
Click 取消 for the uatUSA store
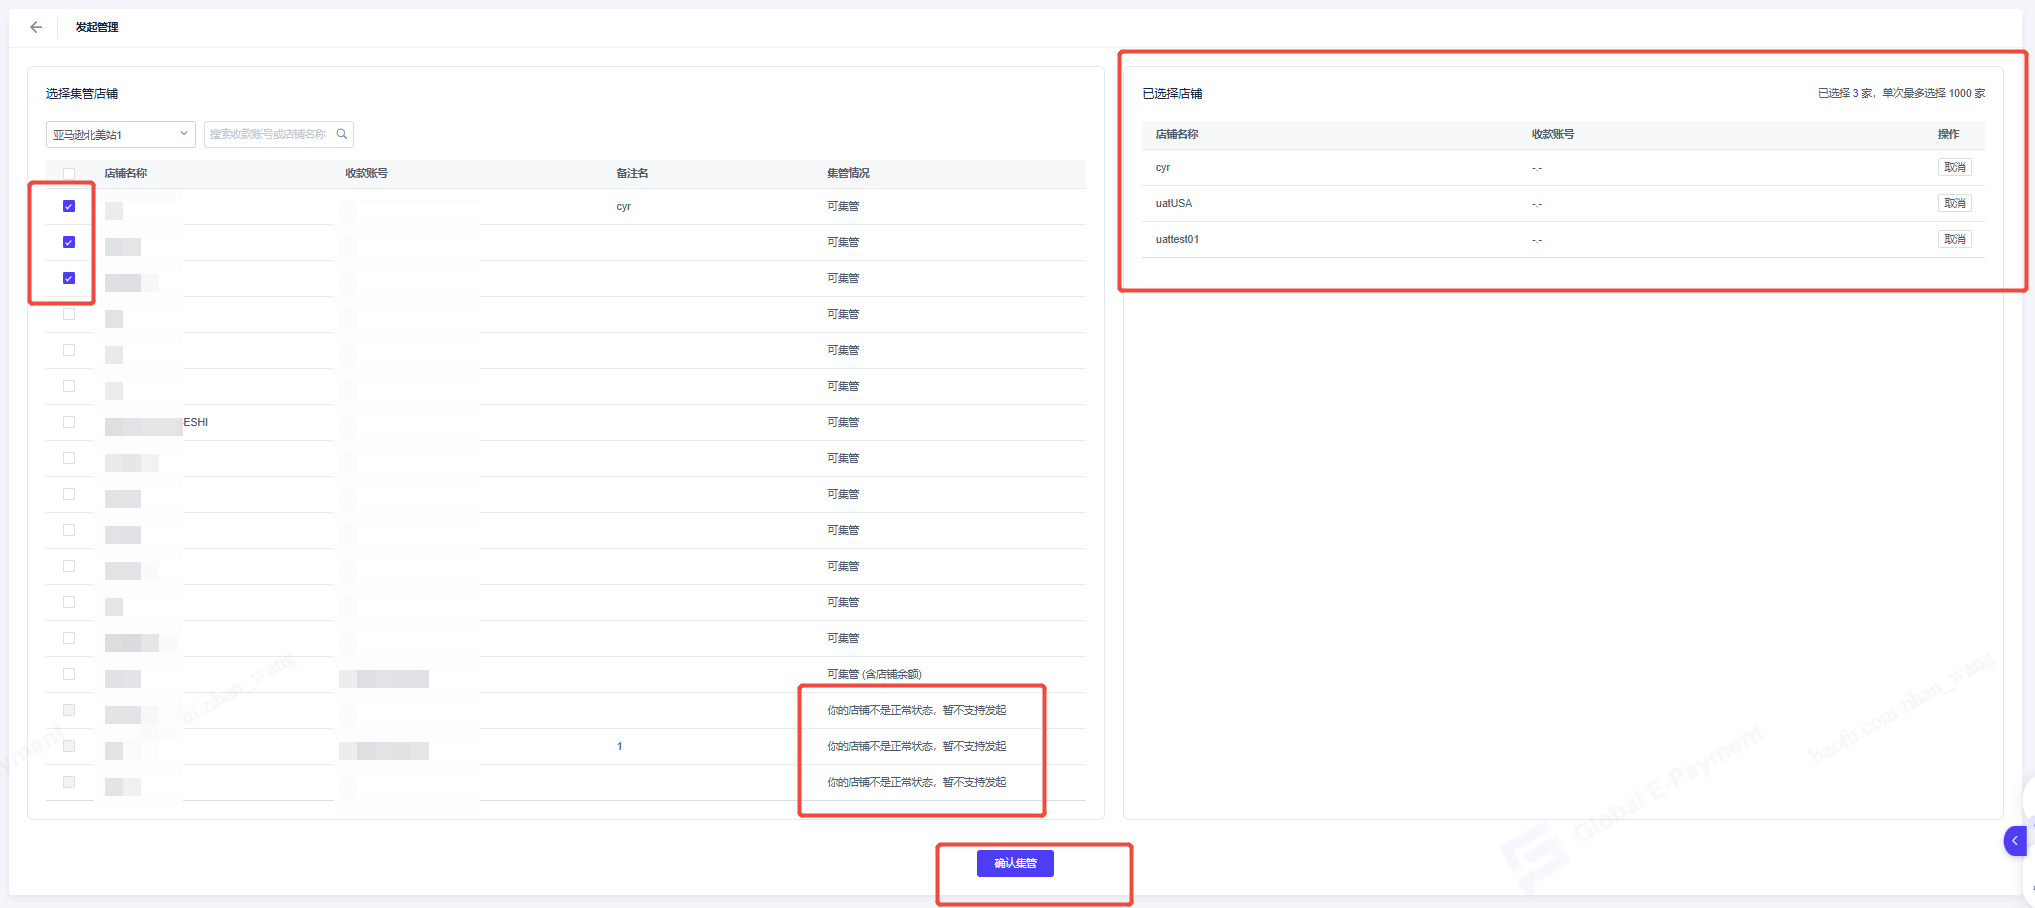1954,204
